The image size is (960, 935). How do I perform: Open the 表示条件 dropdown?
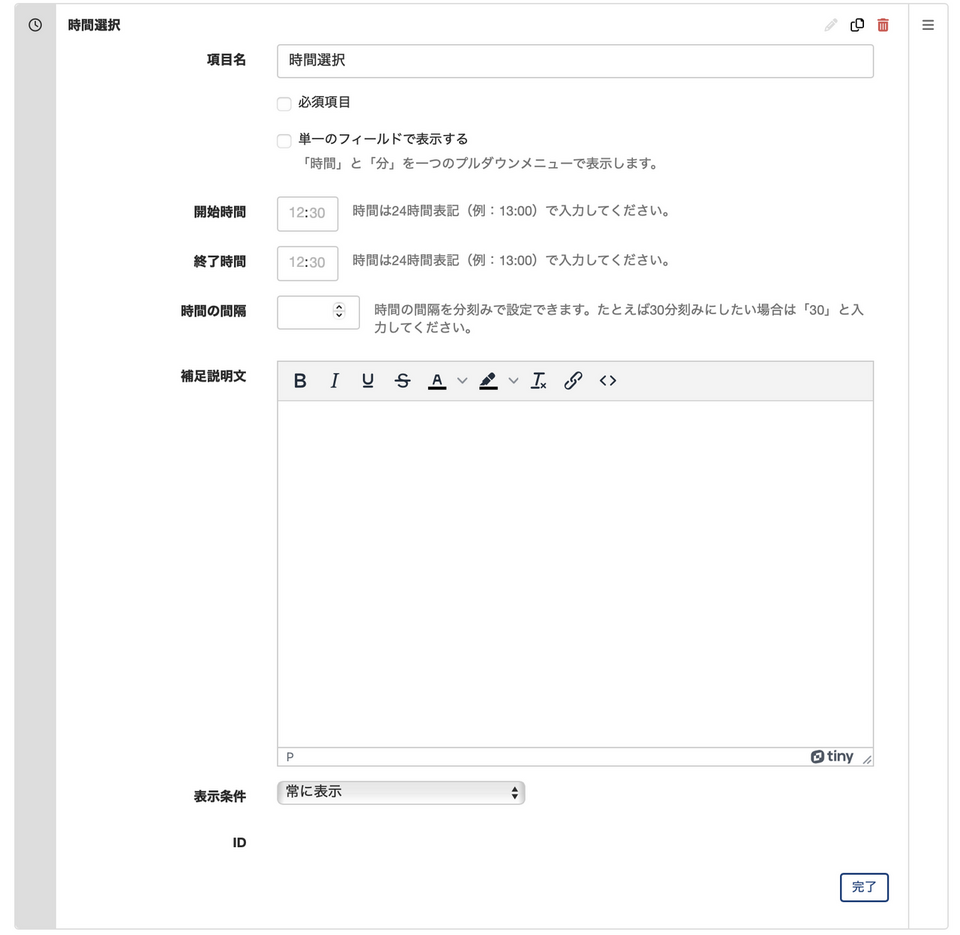[x=400, y=792]
